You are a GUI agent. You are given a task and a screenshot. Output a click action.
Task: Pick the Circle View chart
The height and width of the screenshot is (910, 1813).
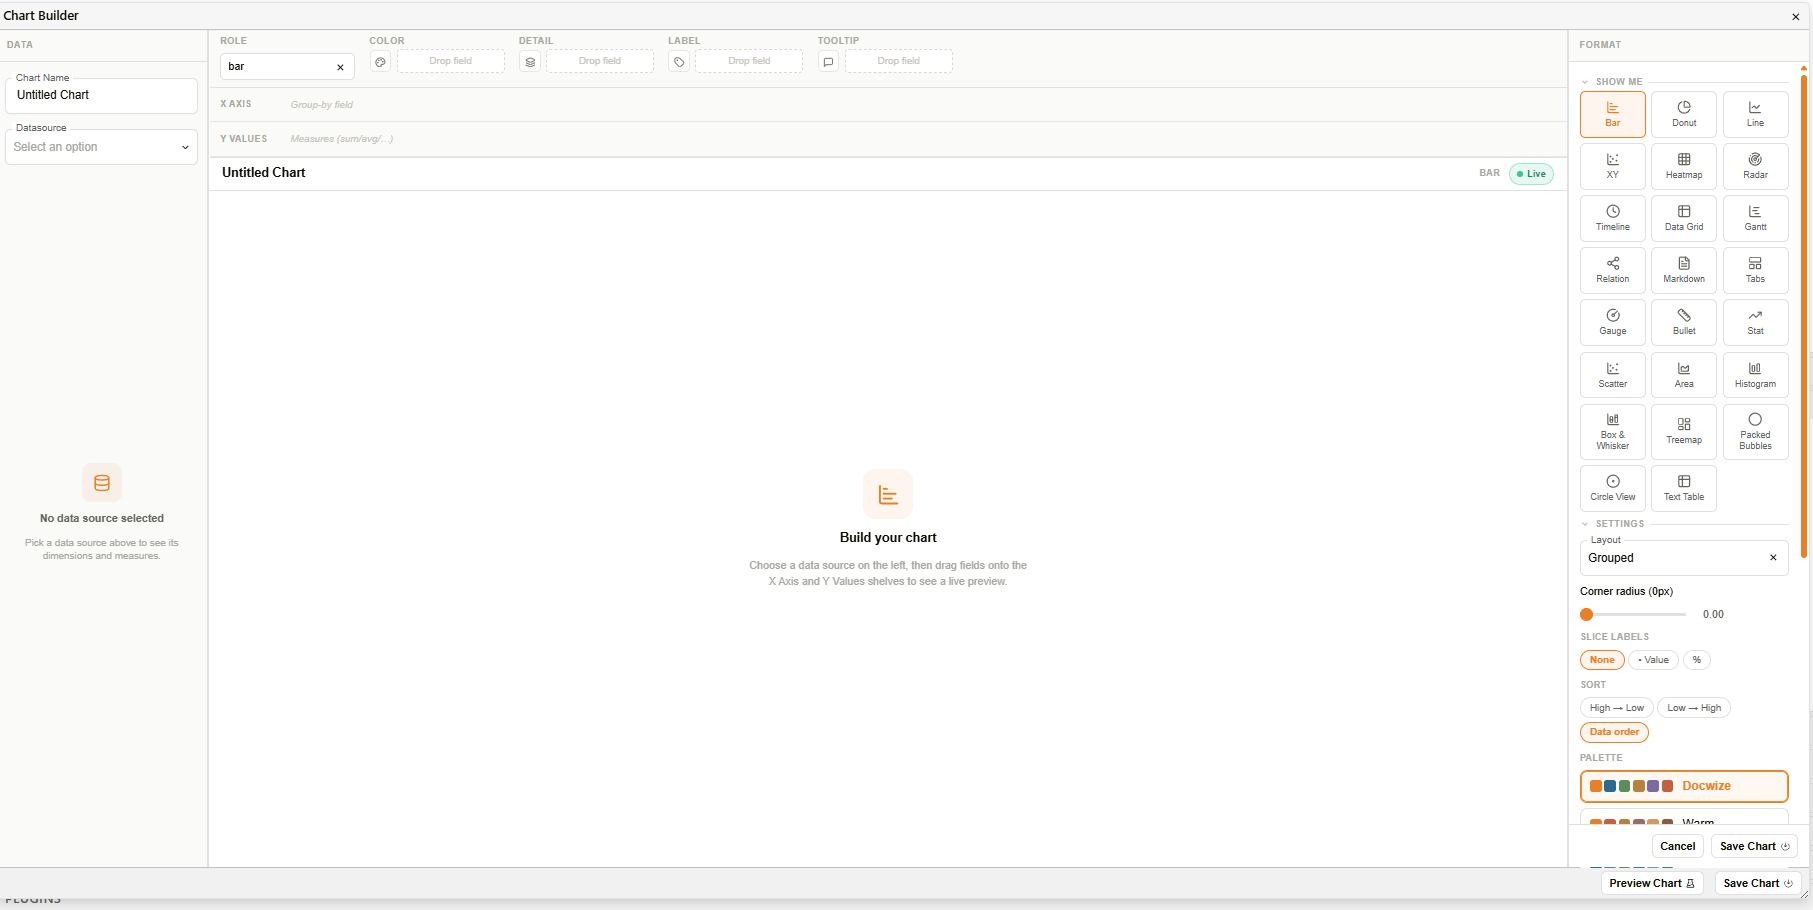coord(1612,488)
